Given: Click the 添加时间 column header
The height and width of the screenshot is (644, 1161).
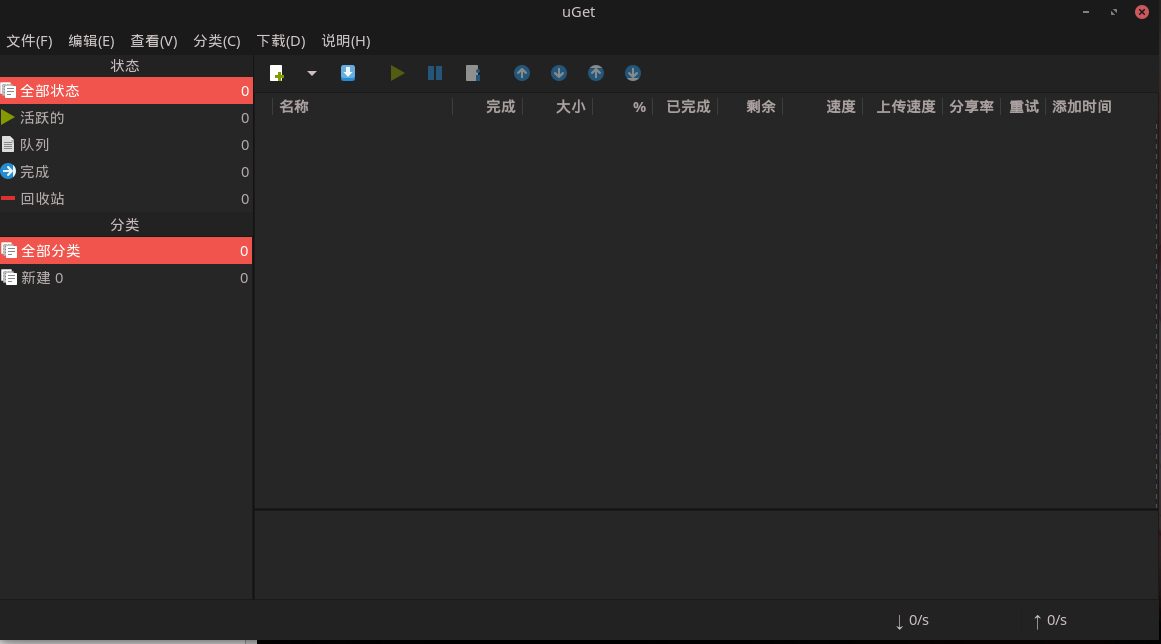Looking at the screenshot, I should (1081, 107).
